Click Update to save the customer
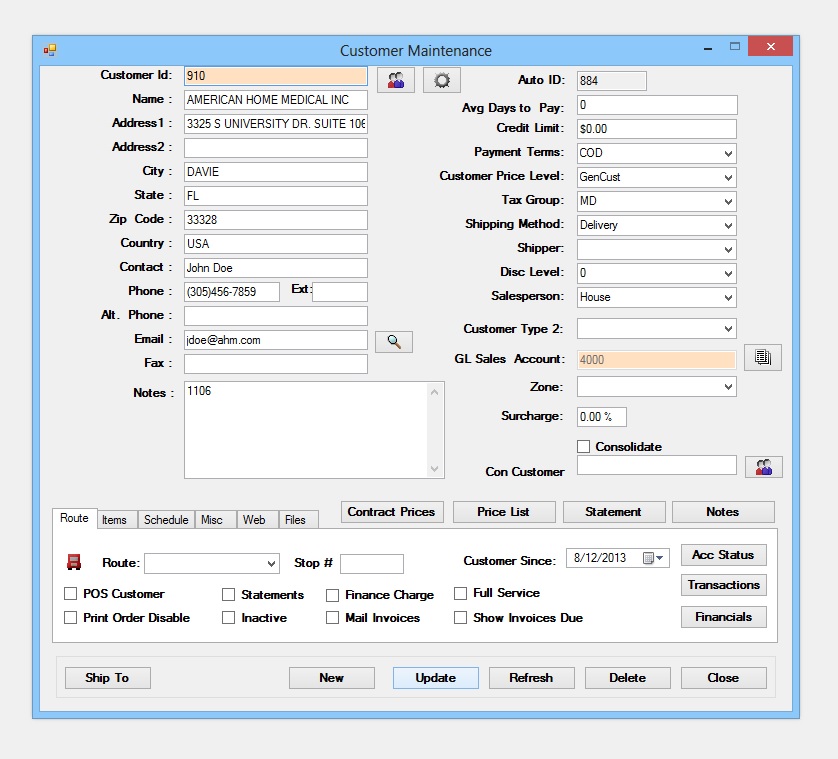 coord(436,678)
